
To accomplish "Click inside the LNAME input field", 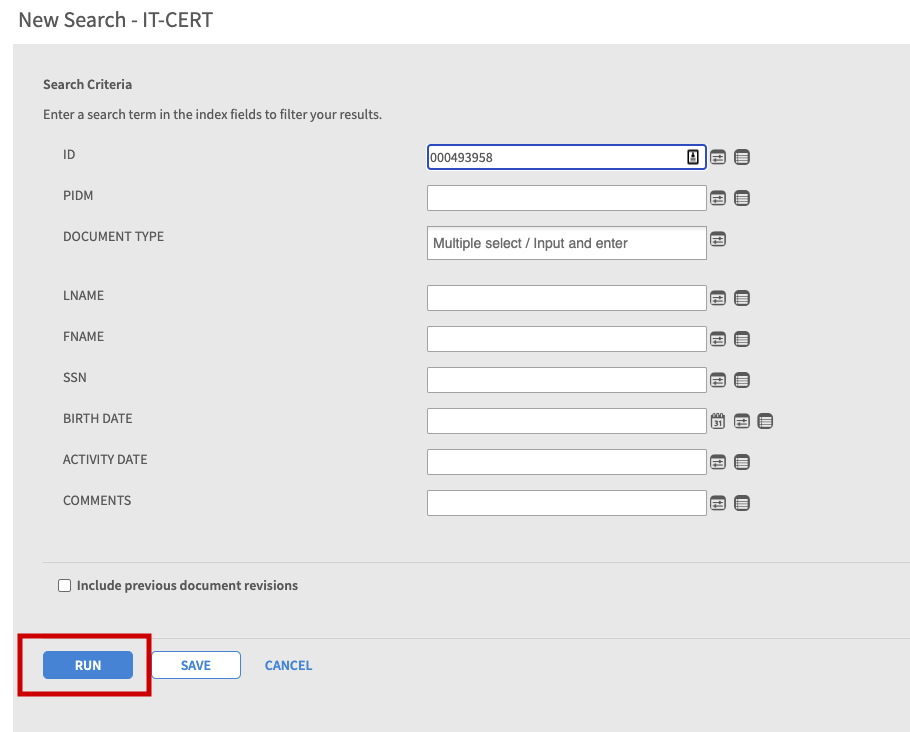I will [x=566, y=298].
